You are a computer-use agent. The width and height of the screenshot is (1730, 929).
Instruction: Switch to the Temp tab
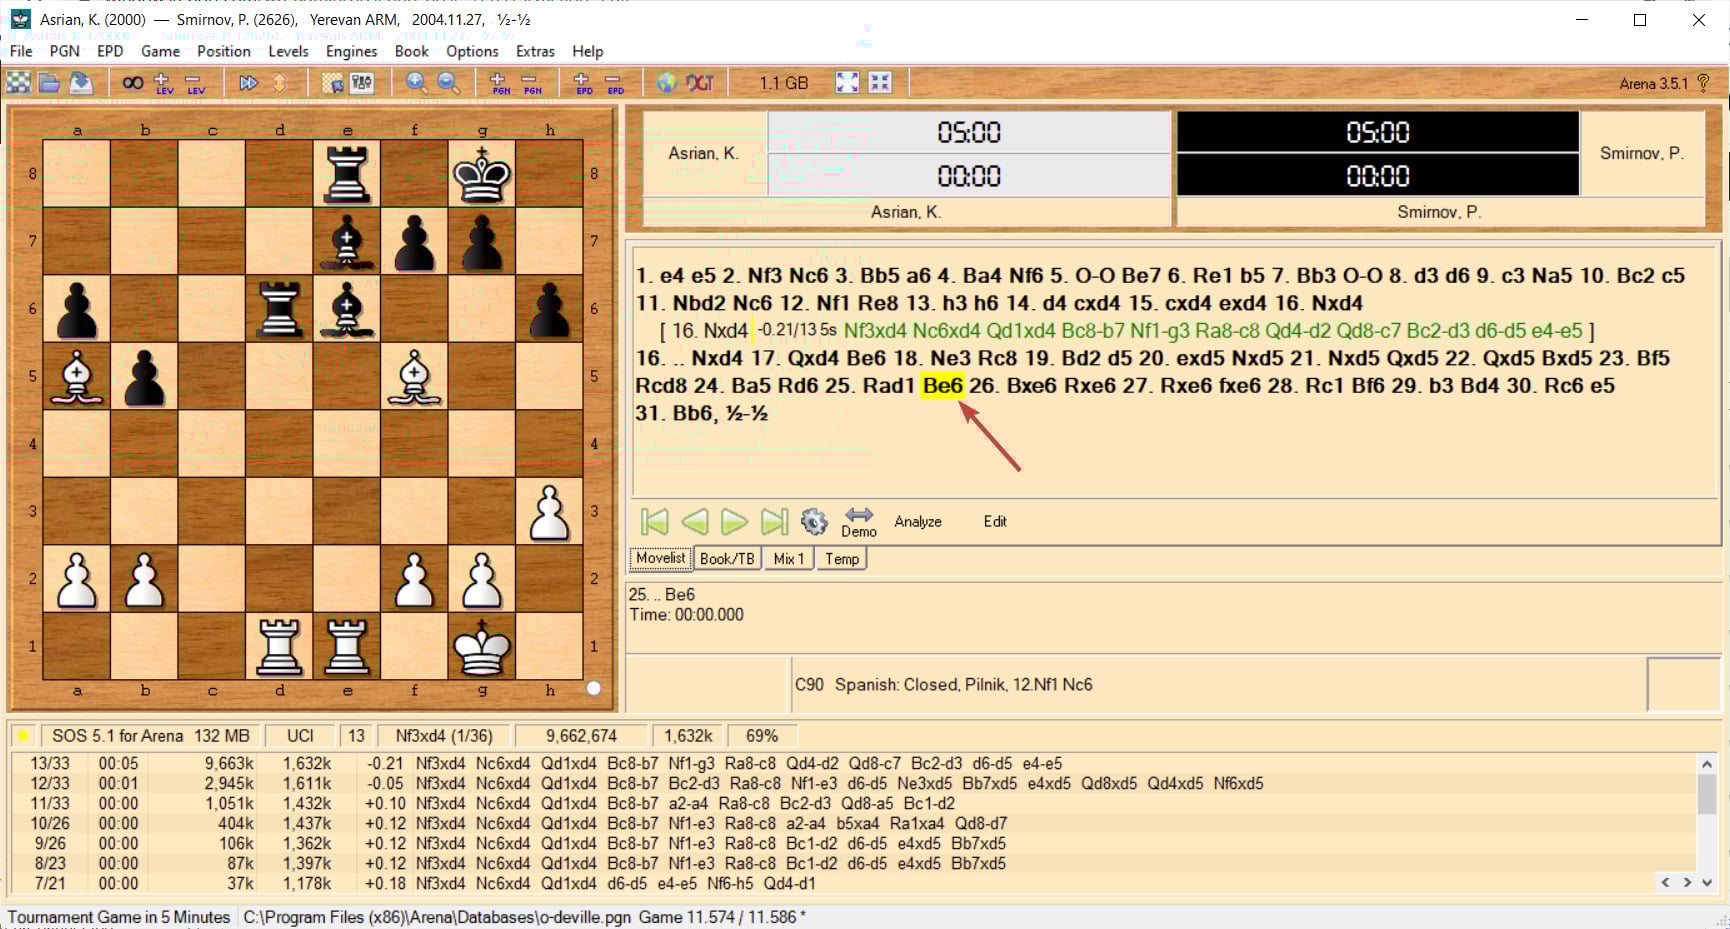tap(841, 558)
